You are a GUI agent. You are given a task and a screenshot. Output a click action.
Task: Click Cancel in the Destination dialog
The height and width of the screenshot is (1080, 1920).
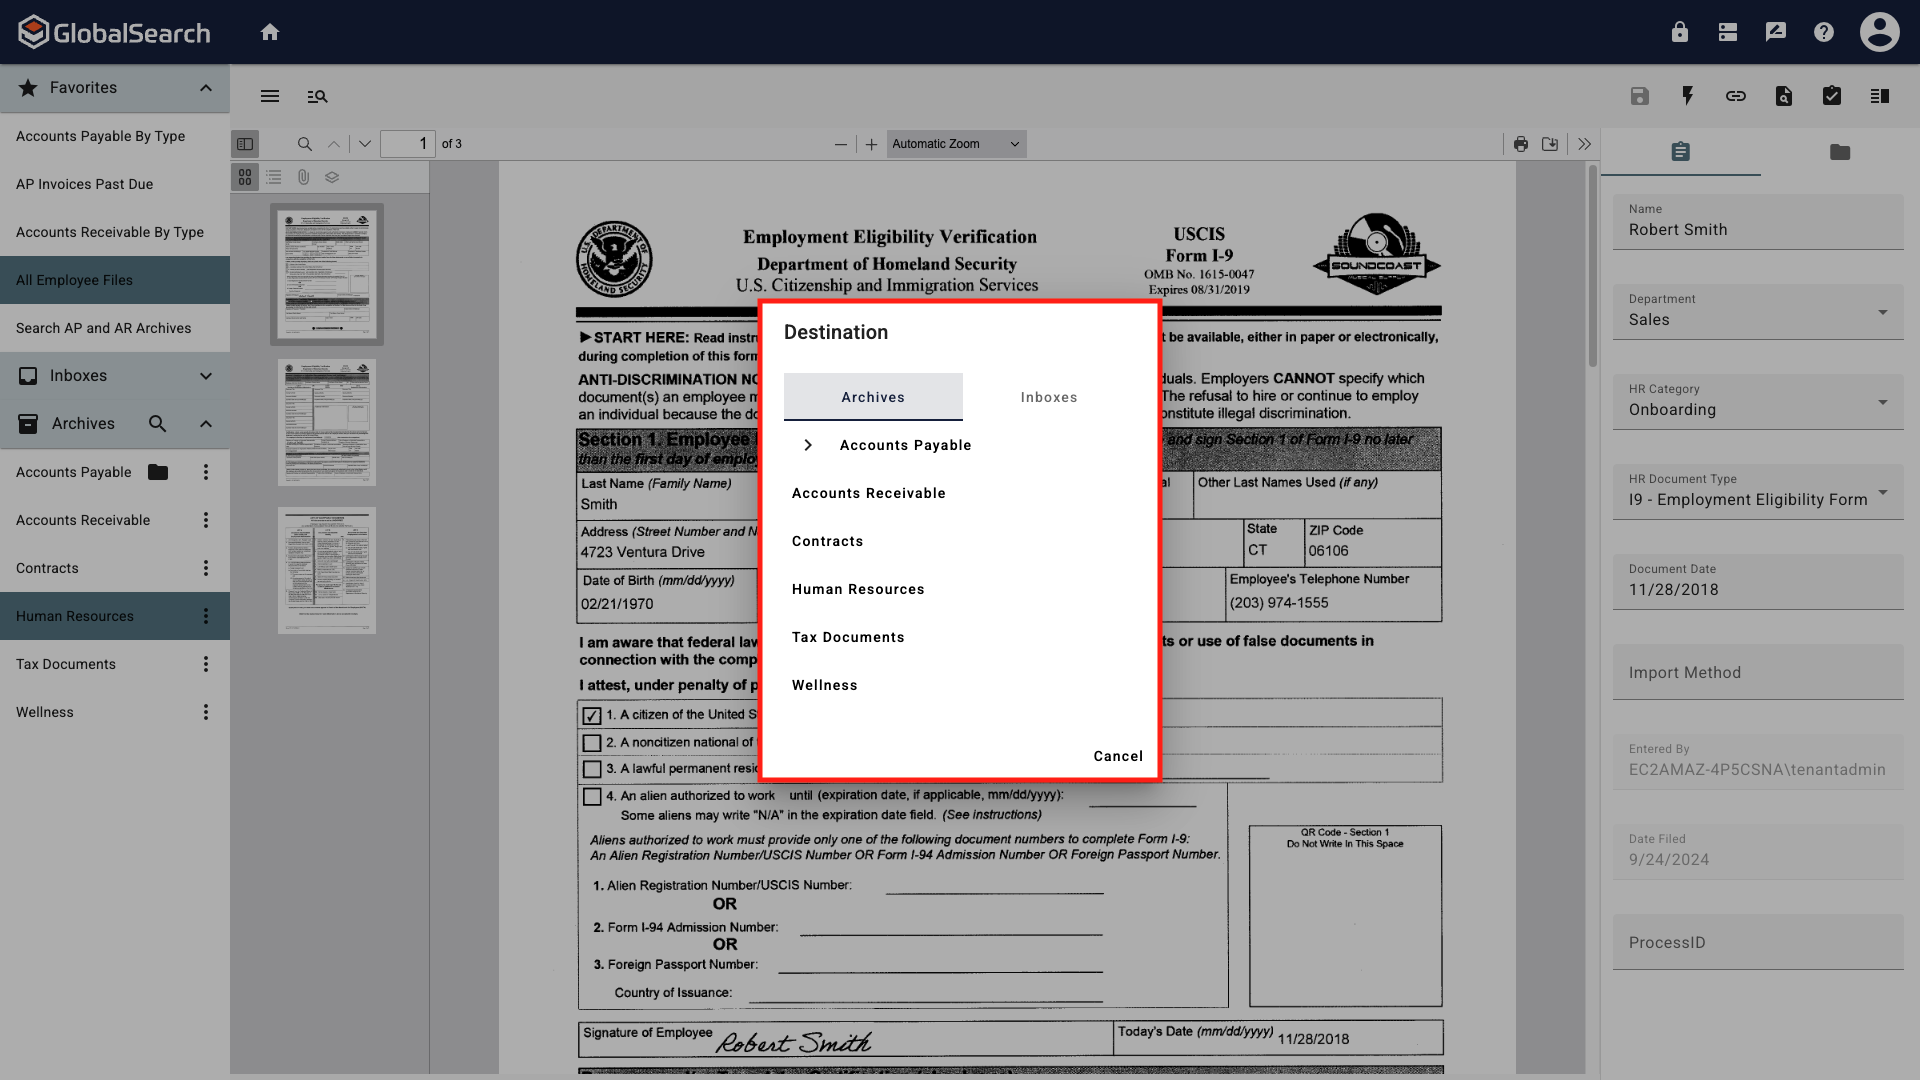[x=1117, y=756]
